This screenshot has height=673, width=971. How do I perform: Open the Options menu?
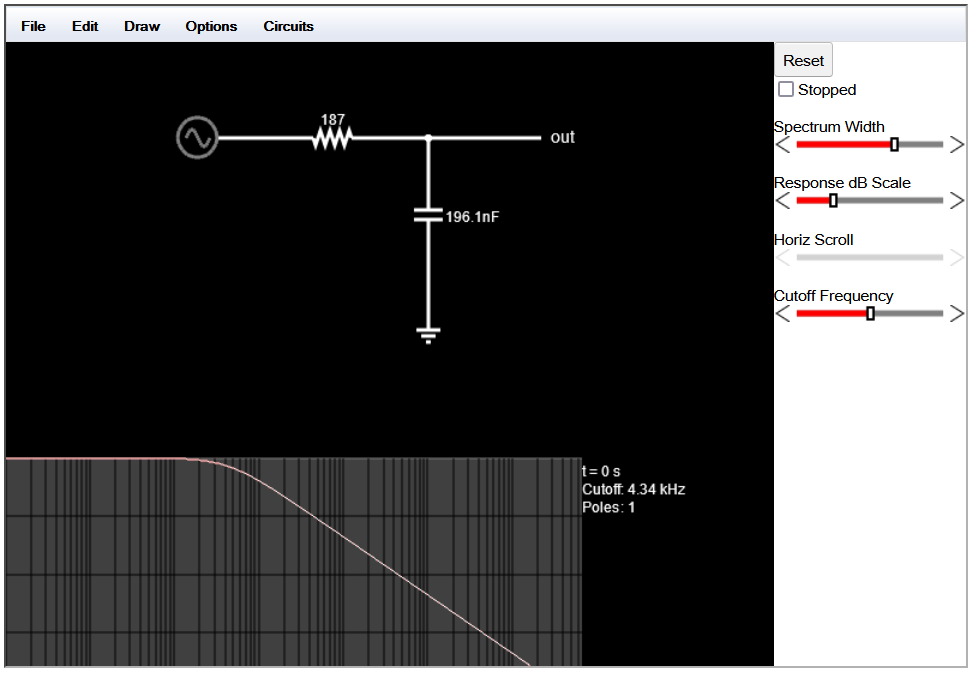pyautogui.click(x=211, y=26)
